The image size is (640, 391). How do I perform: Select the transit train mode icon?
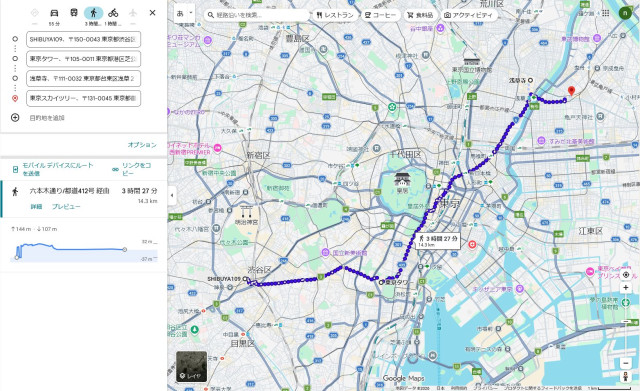(74, 13)
